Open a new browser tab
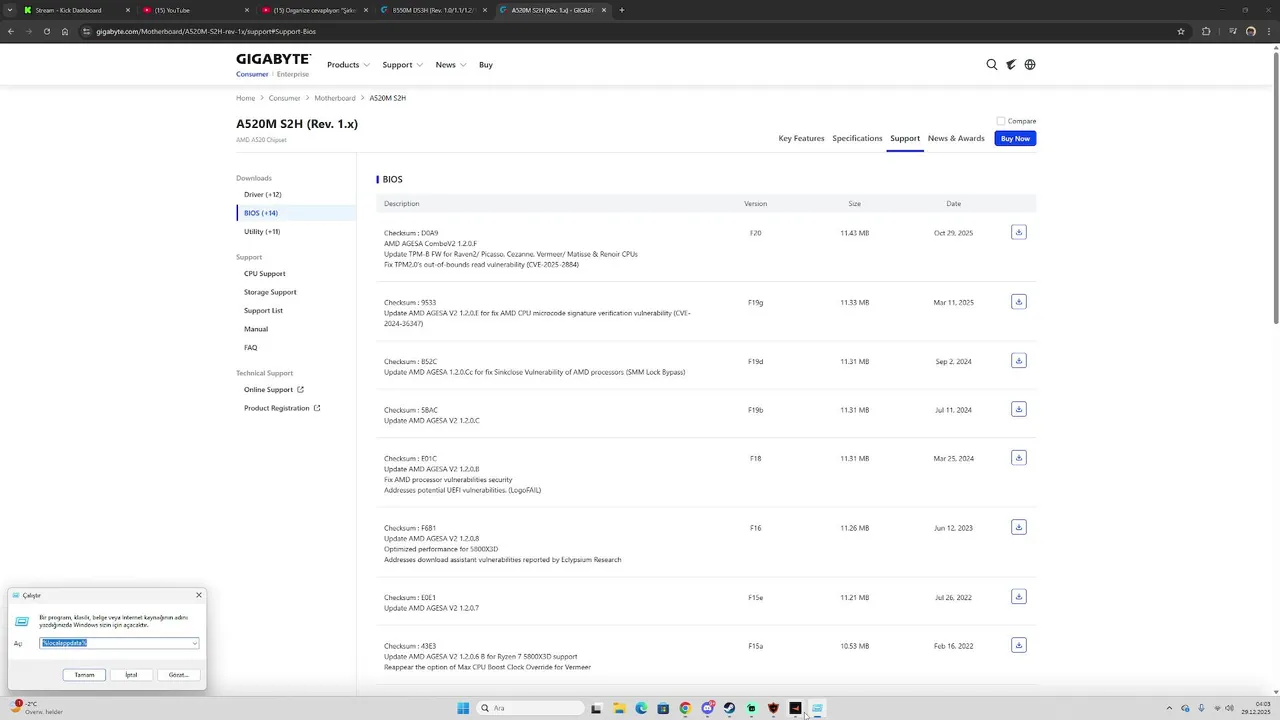 (x=622, y=10)
